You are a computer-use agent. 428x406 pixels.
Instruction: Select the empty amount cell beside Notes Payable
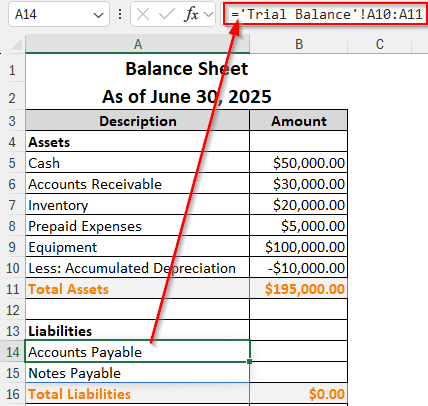point(299,373)
